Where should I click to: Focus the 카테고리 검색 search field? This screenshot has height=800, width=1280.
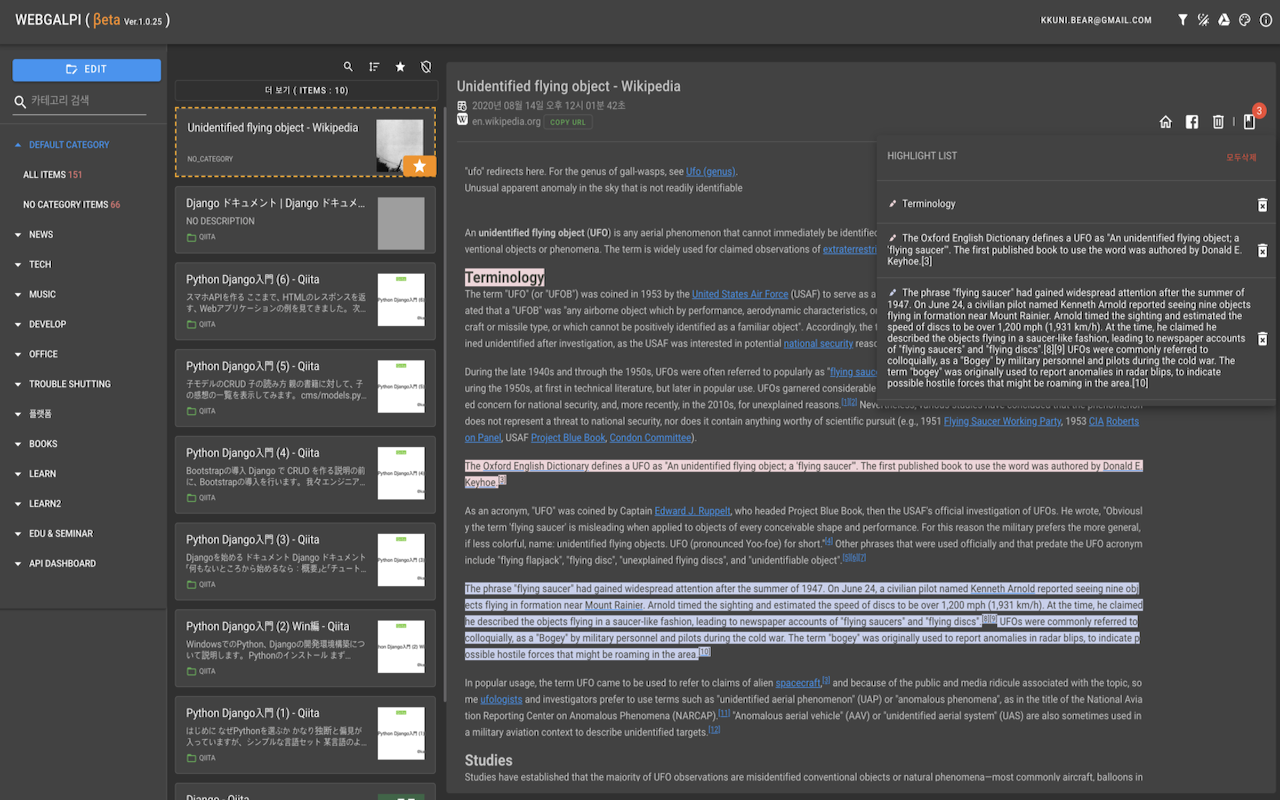(x=87, y=101)
